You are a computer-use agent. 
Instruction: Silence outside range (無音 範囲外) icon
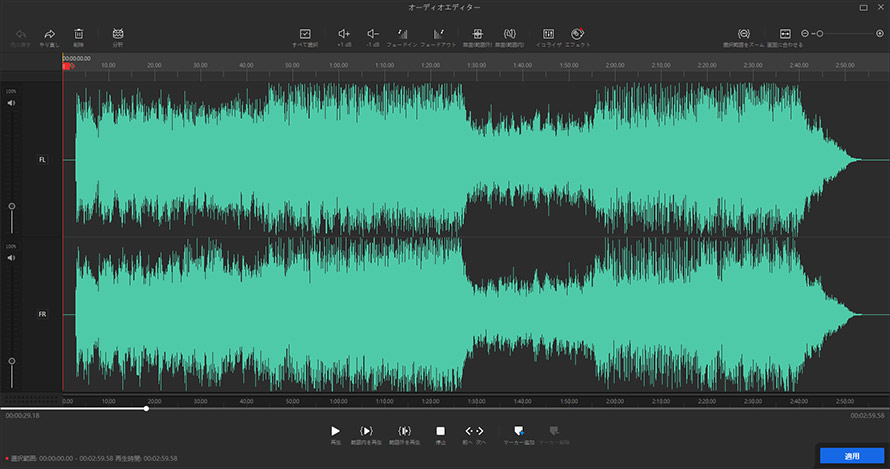(477, 34)
